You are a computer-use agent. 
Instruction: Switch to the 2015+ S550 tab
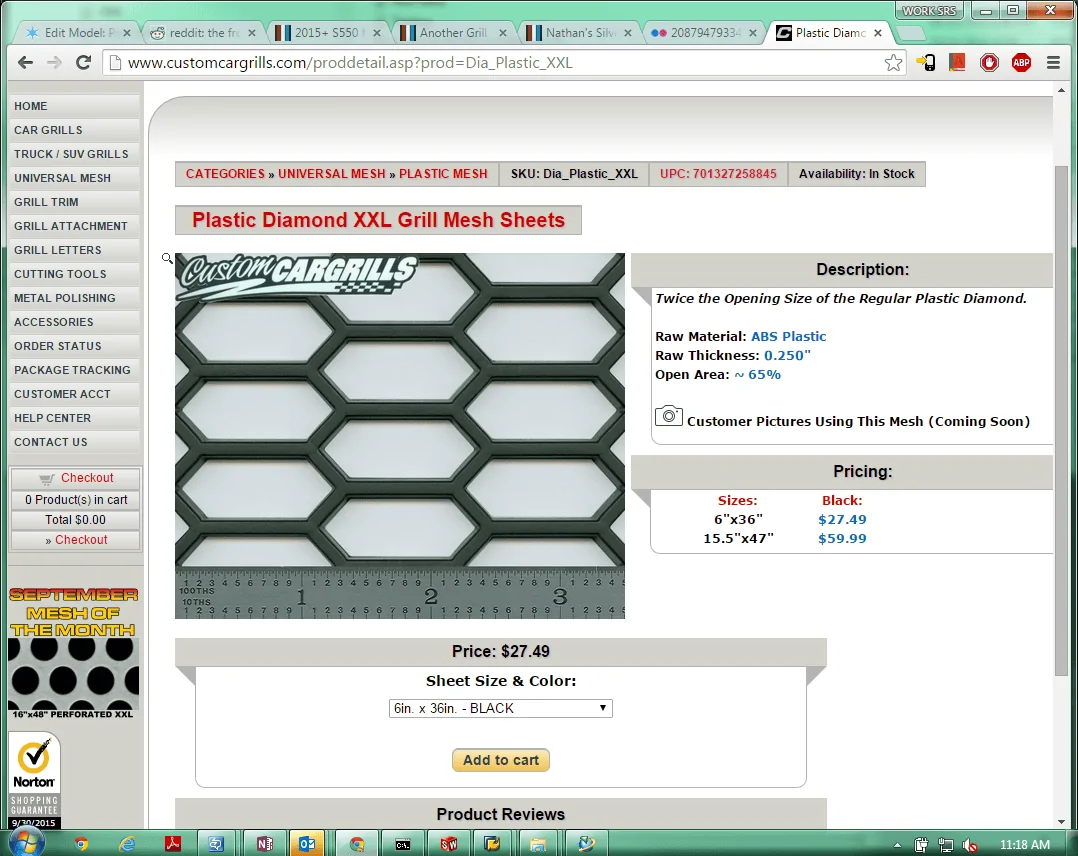click(x=327, y=33)
